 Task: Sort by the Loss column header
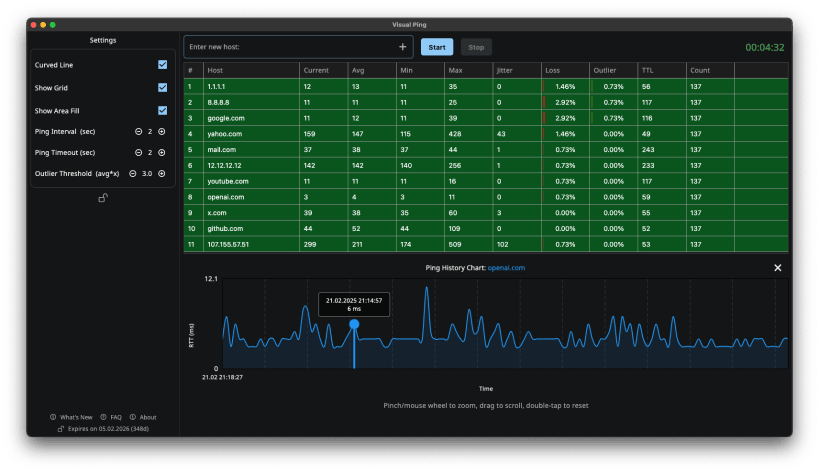pos(565,70)
